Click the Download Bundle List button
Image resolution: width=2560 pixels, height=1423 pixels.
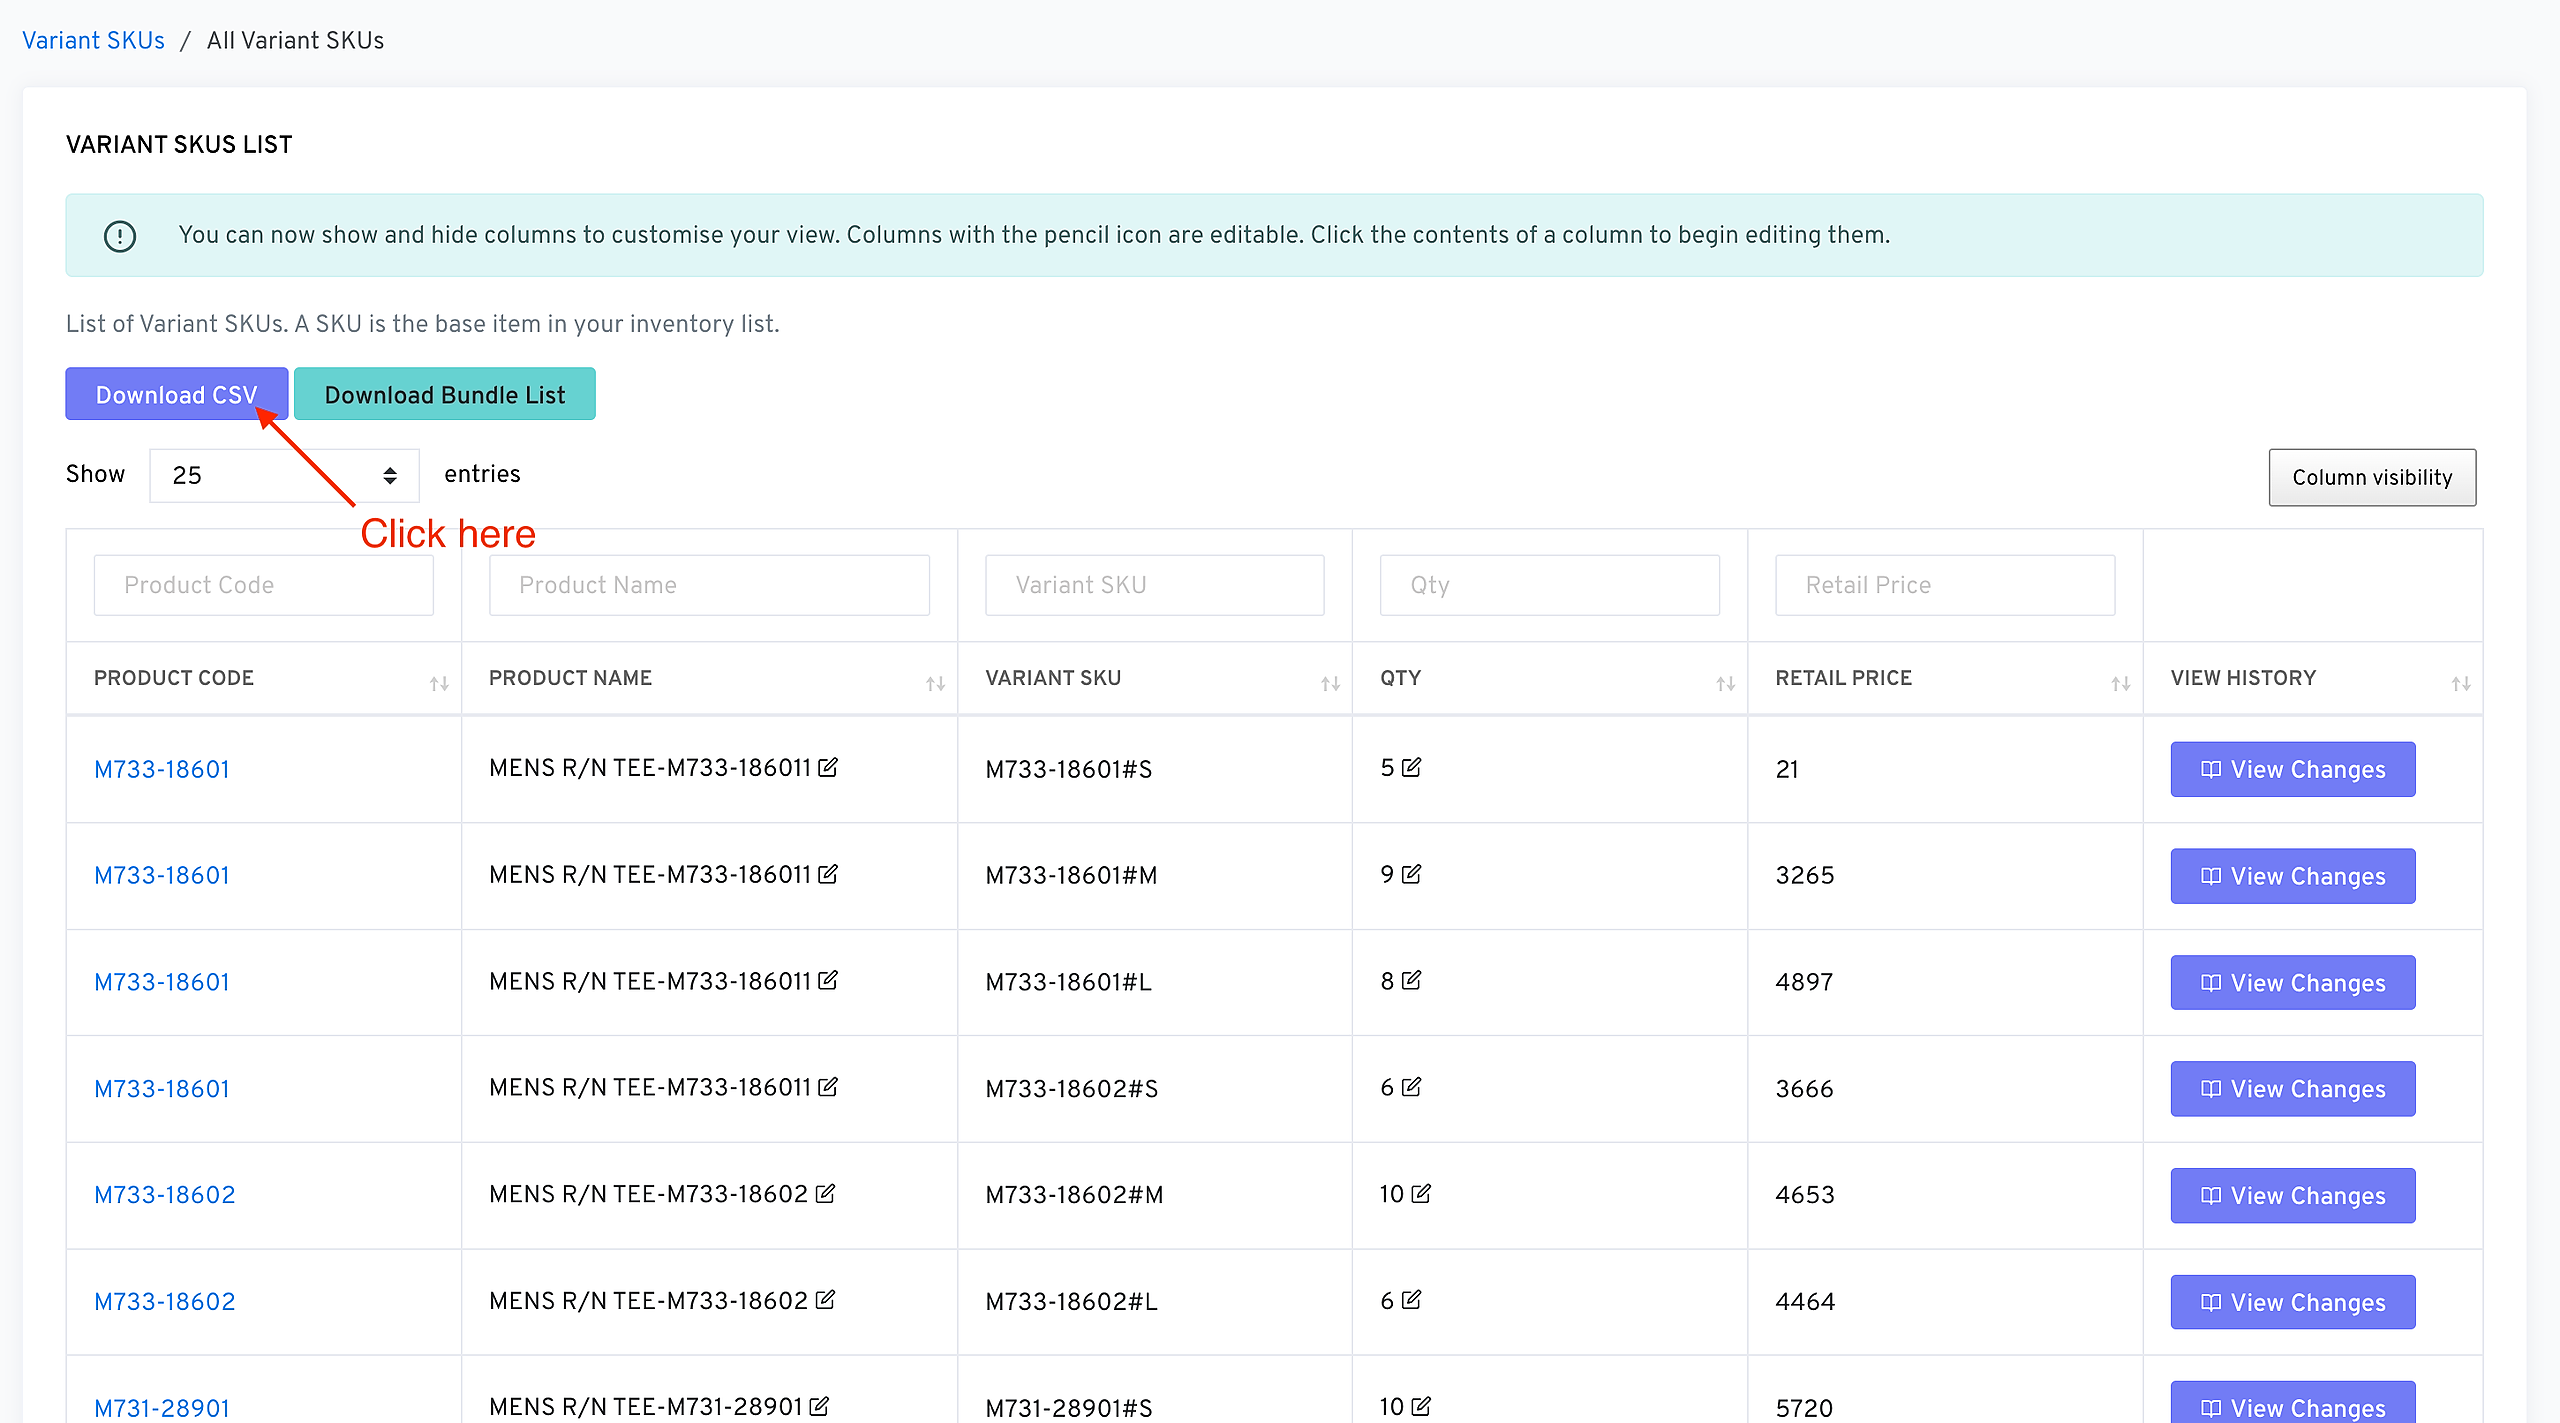tap(444, 394)
